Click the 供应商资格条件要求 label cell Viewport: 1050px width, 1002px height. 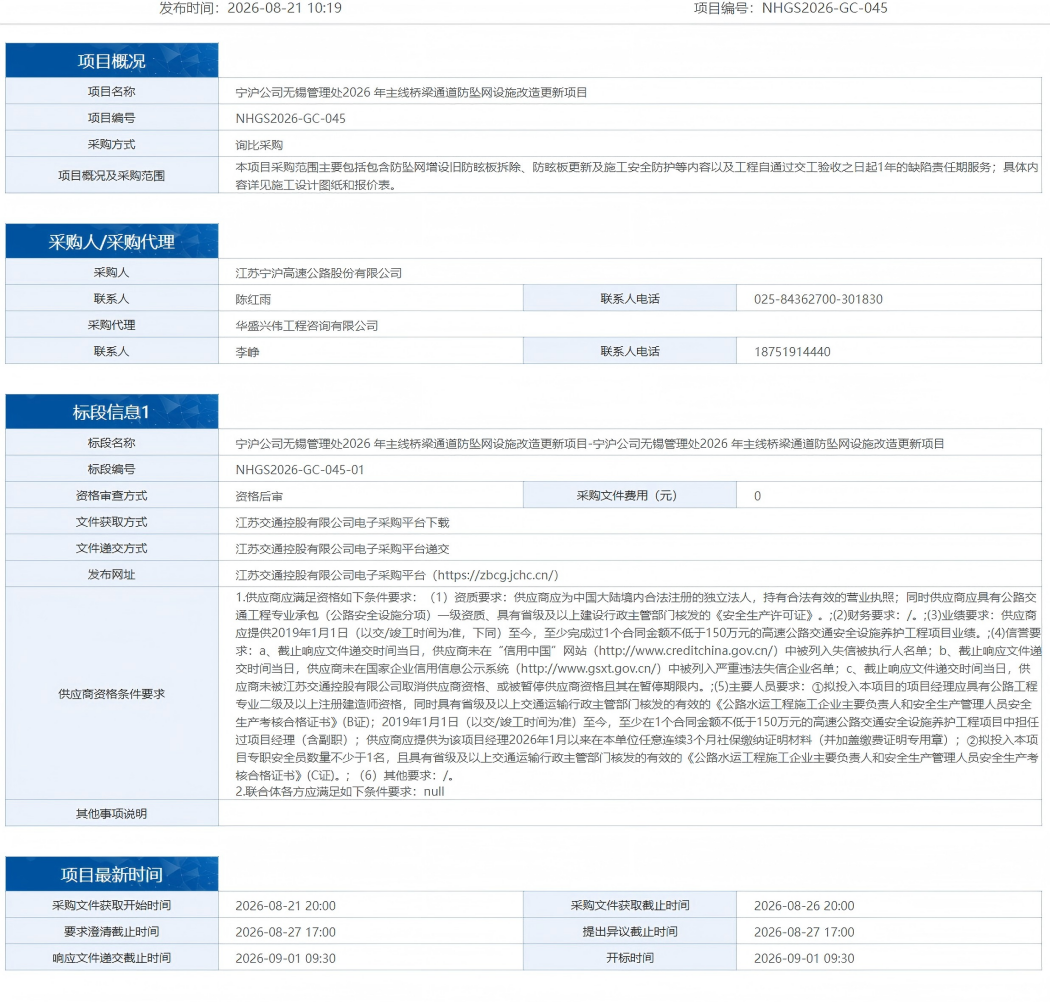coord(112,693)
